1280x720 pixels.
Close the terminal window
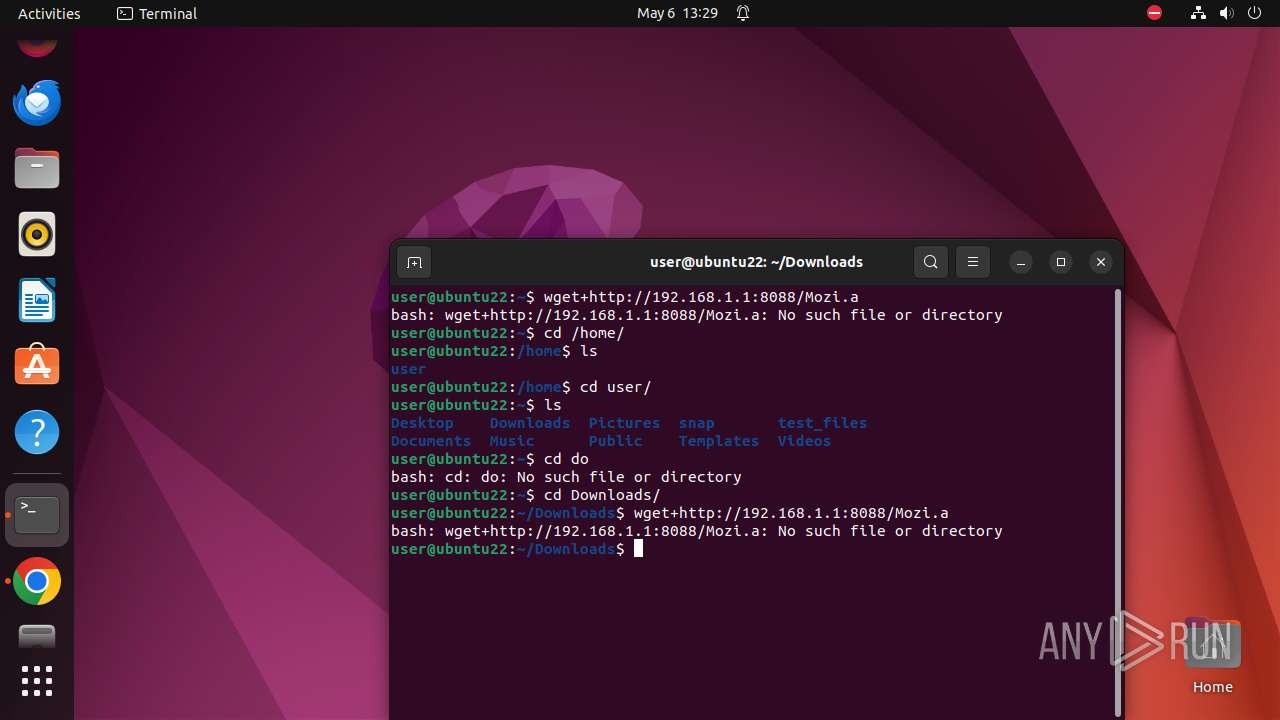pos(1101,262)
